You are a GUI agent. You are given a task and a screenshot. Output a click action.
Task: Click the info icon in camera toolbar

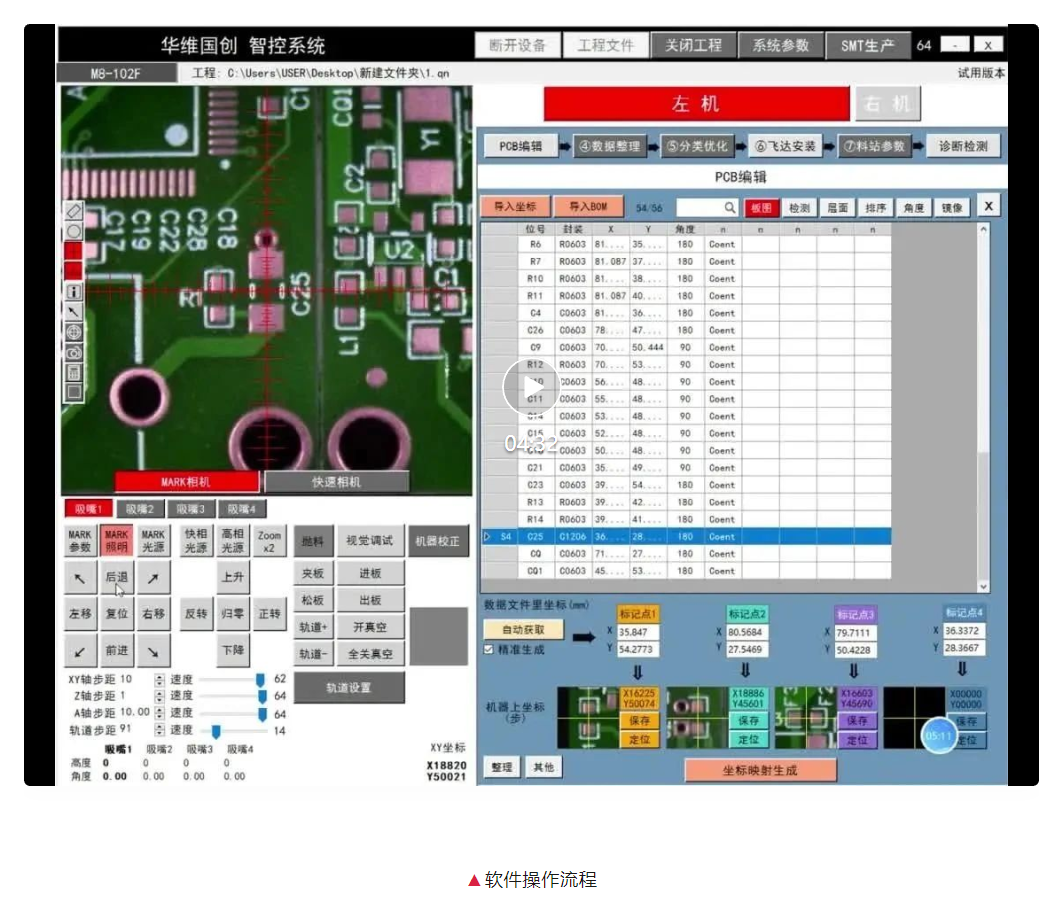pos(73,291)
